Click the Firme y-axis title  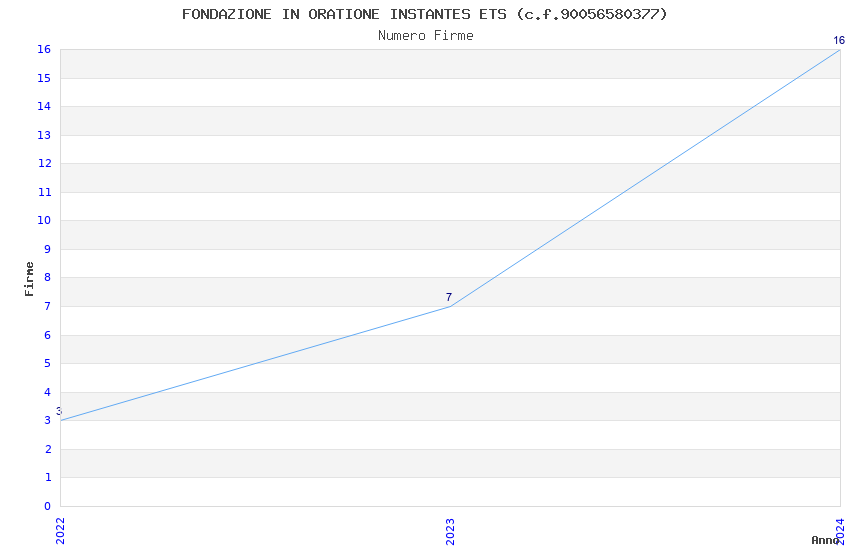click(29, 279)
